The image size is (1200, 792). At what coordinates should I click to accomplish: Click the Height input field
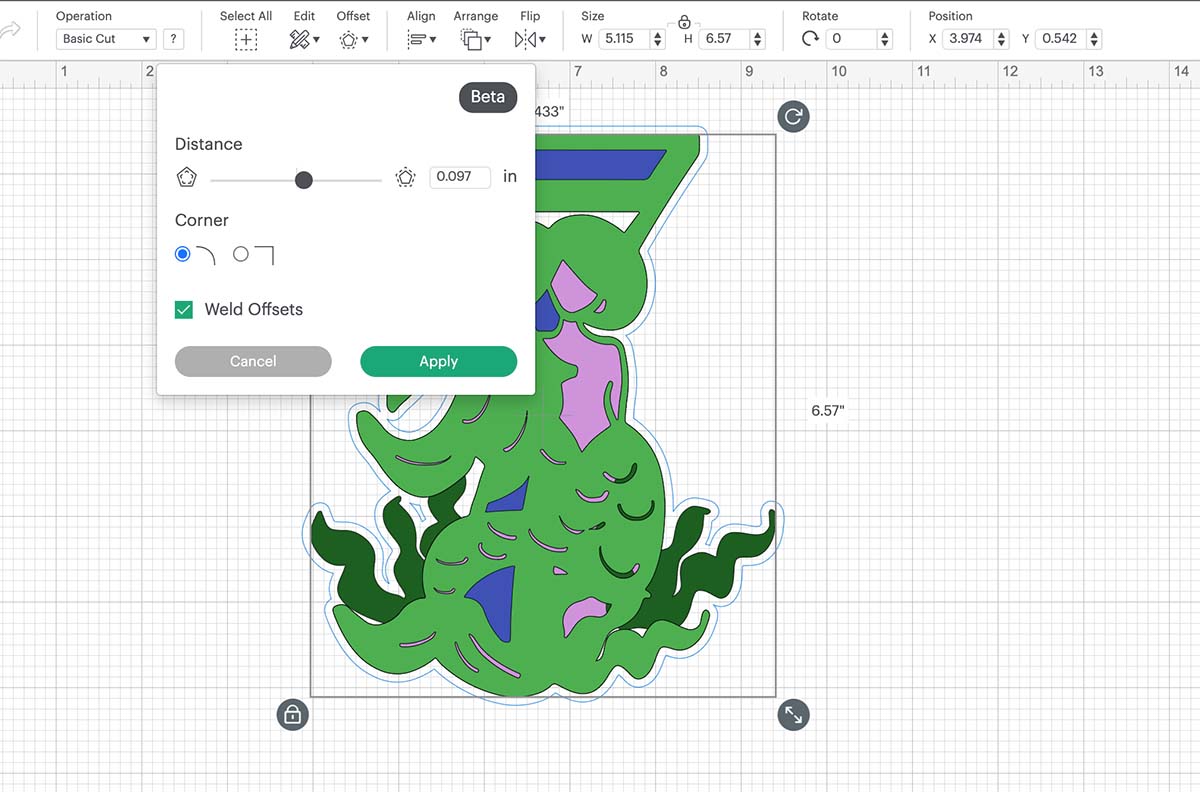pos(725,39)
